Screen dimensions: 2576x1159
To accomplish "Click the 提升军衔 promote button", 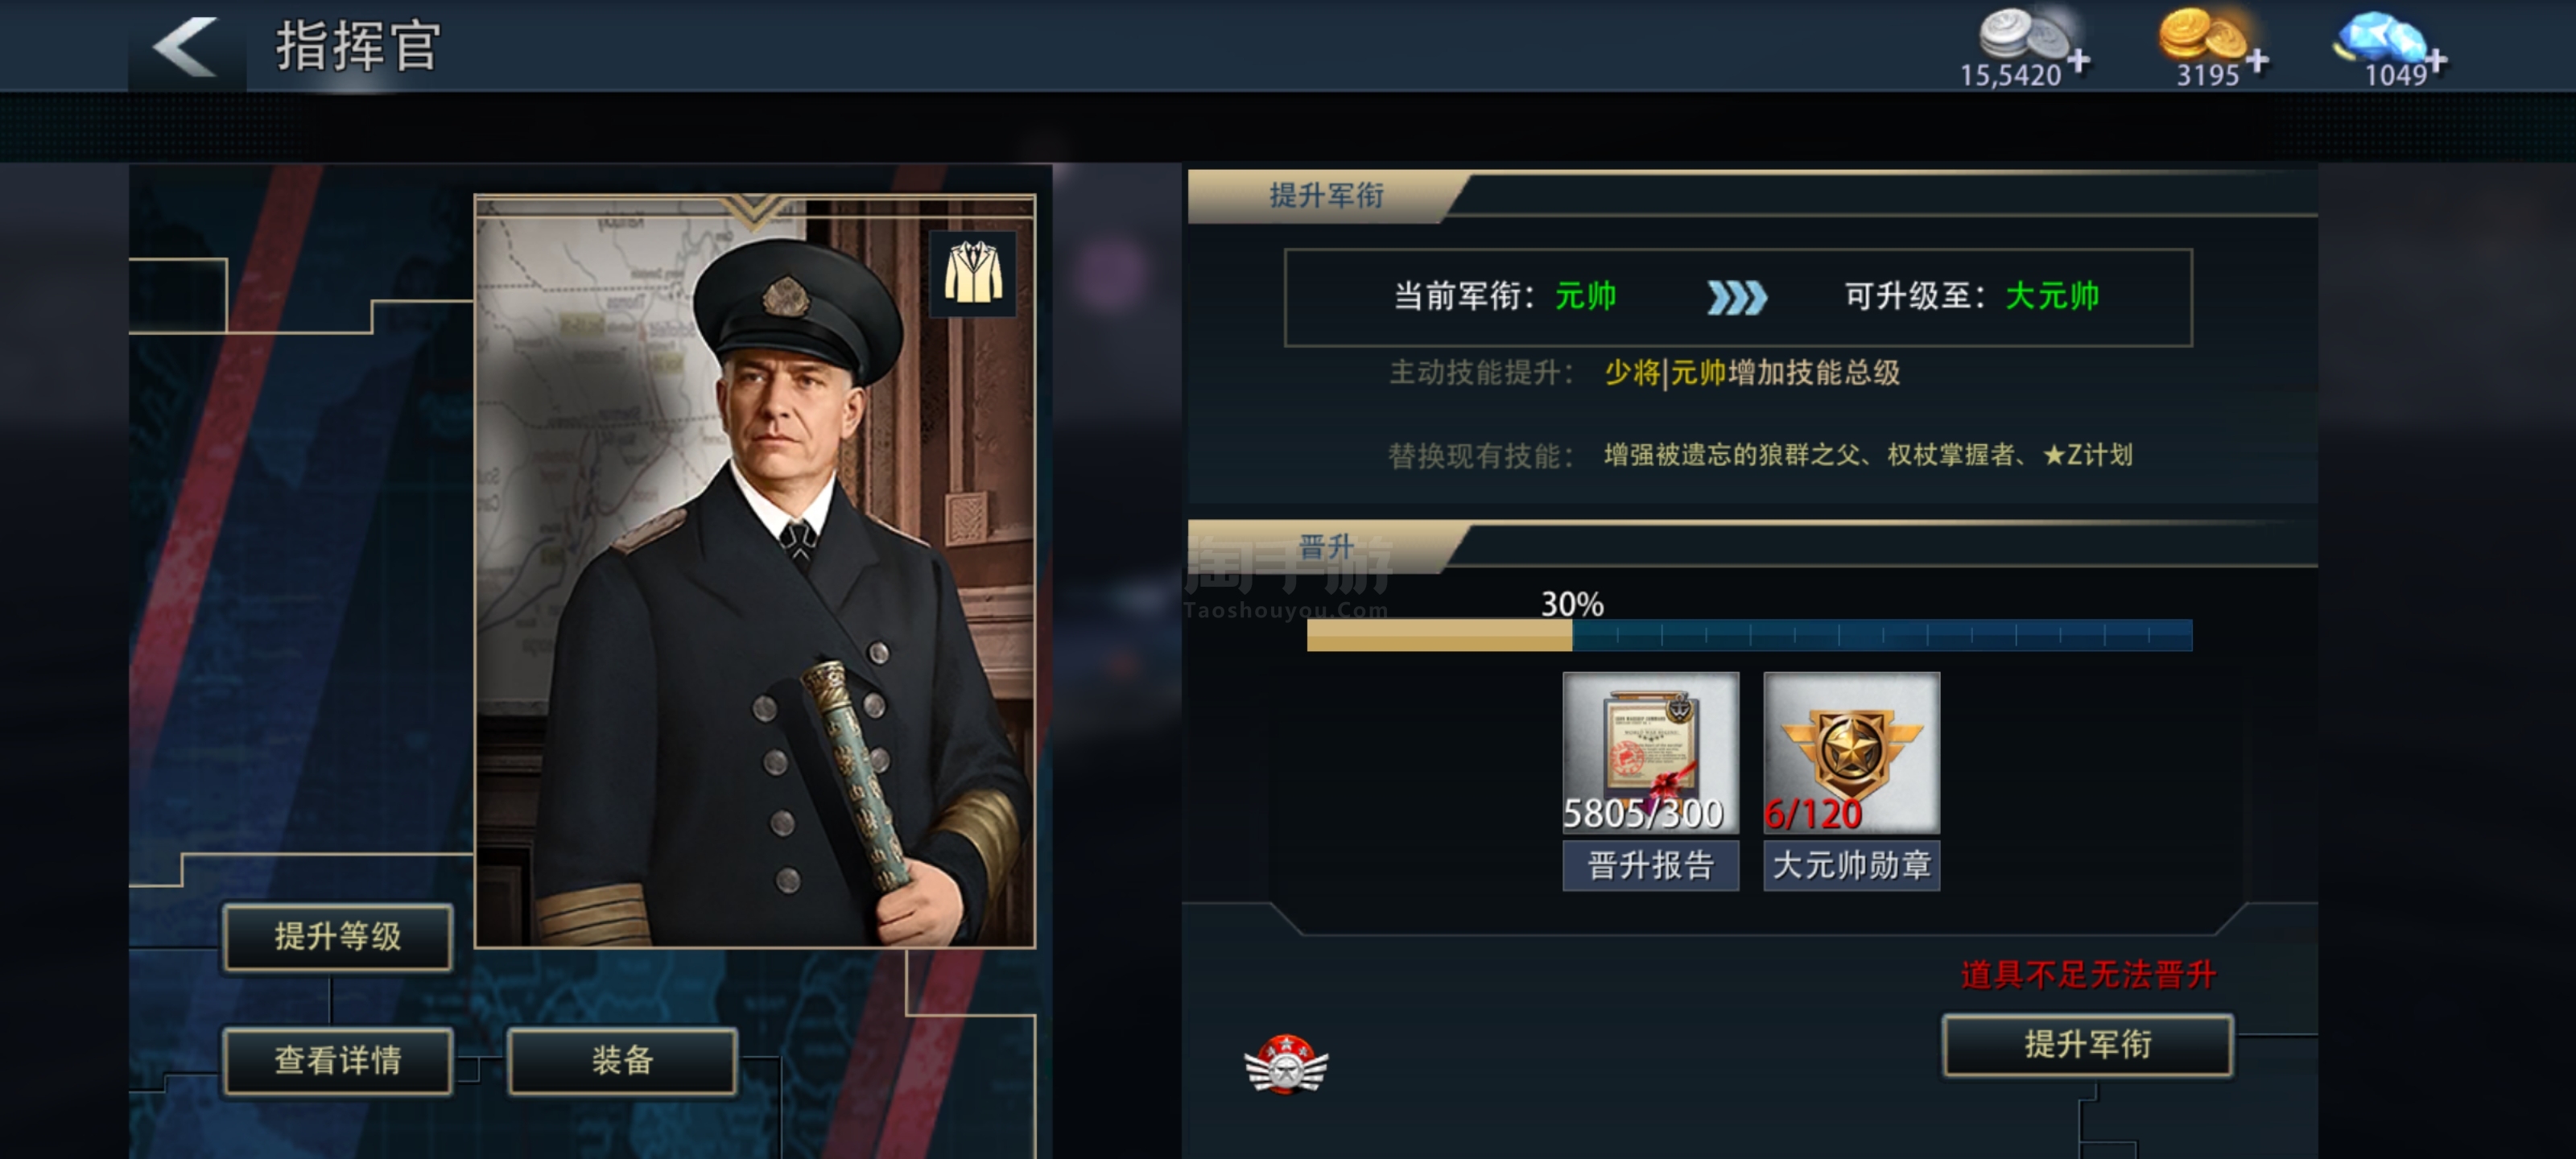I will point(2087,1045).
